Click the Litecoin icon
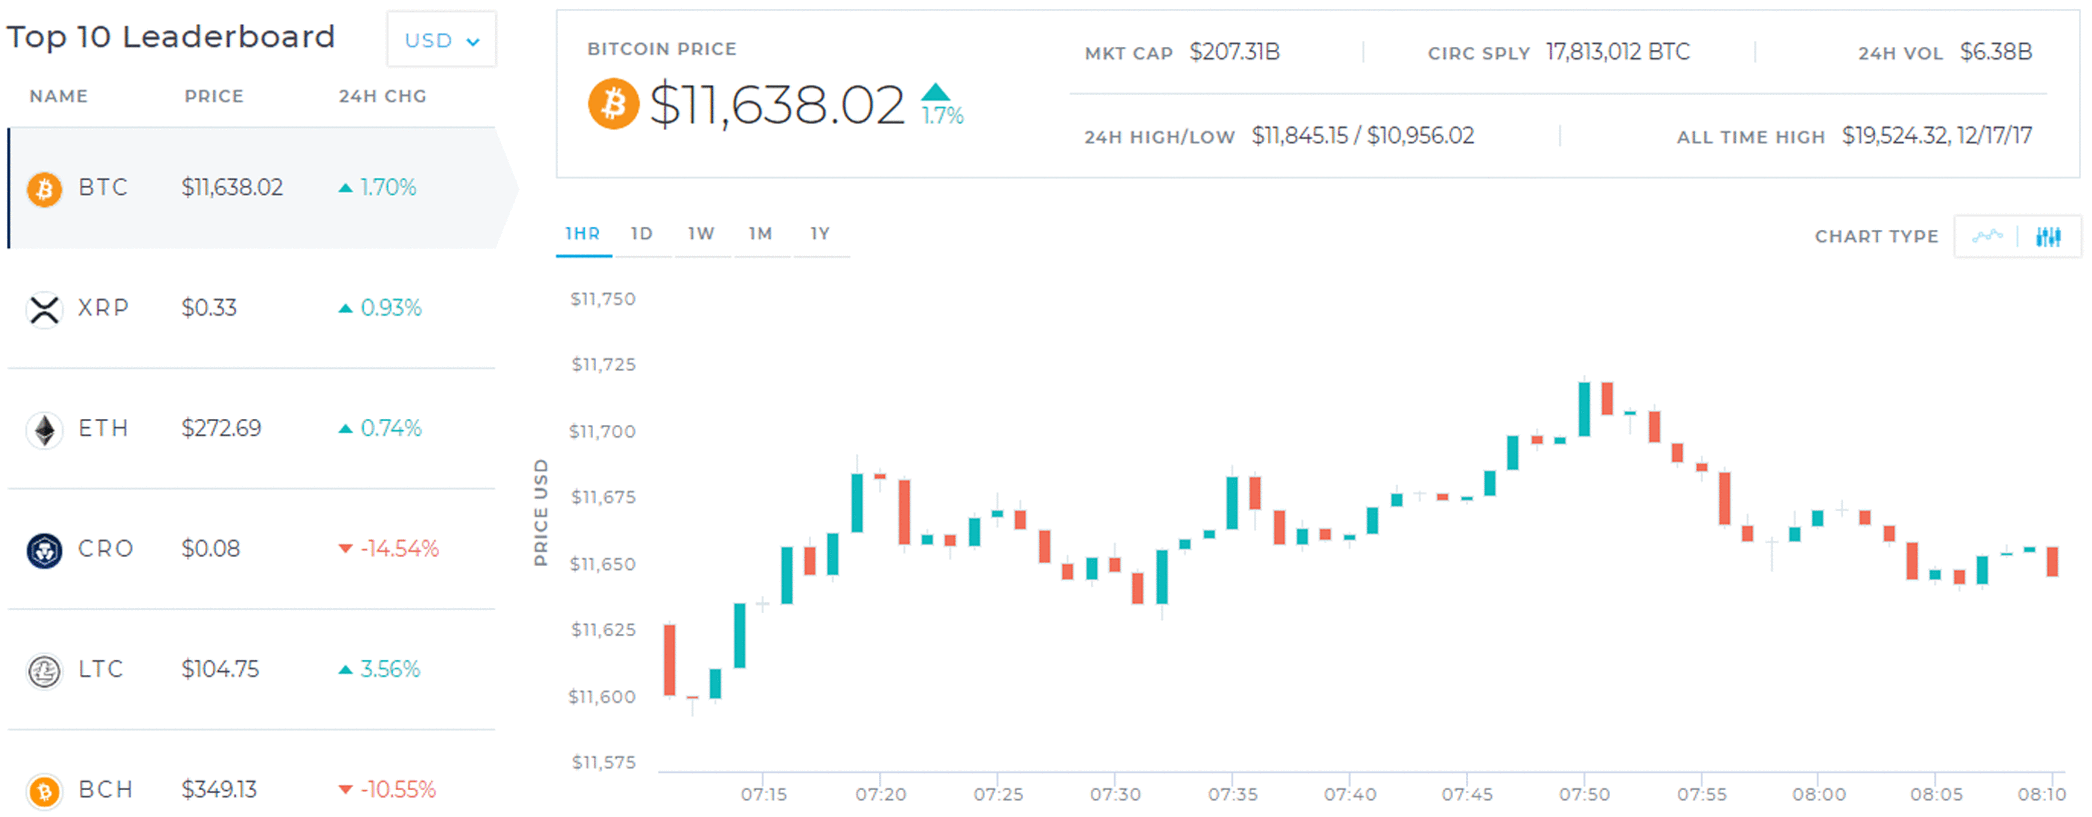2092x817 pixels. point(44,671)
